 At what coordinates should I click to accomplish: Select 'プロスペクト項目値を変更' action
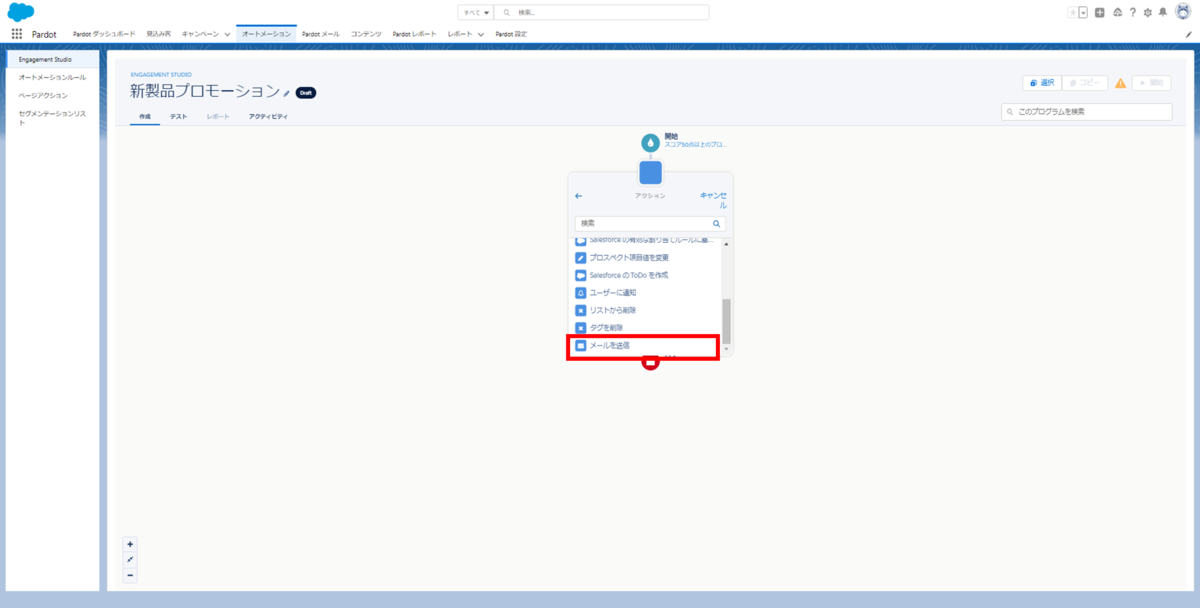[x=648, y=258]
